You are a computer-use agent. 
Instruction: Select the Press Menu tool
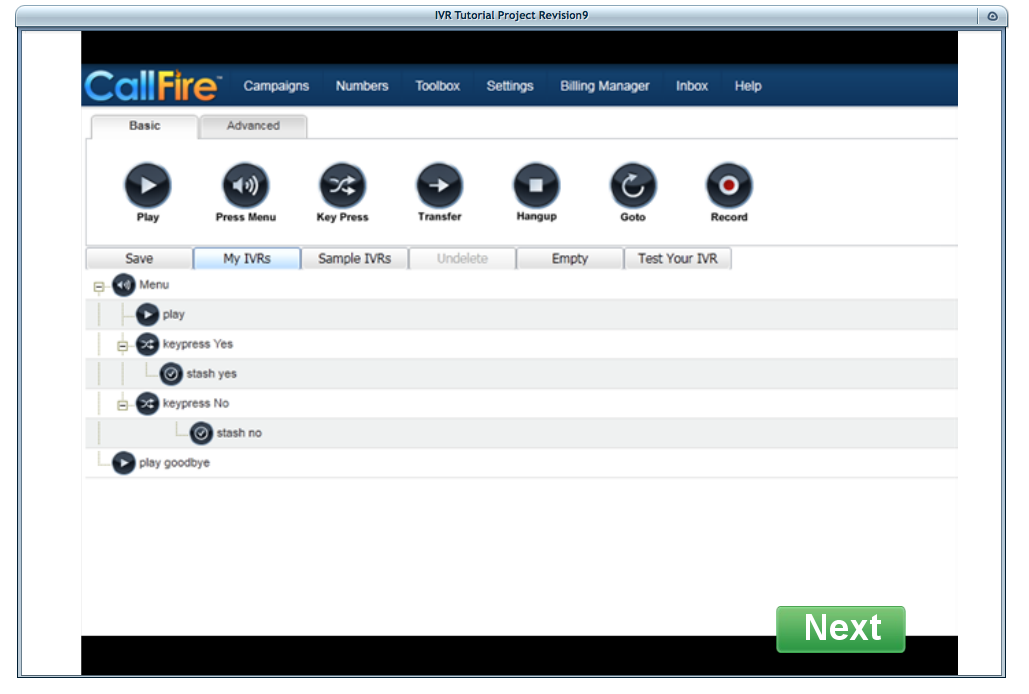[245, 185]
